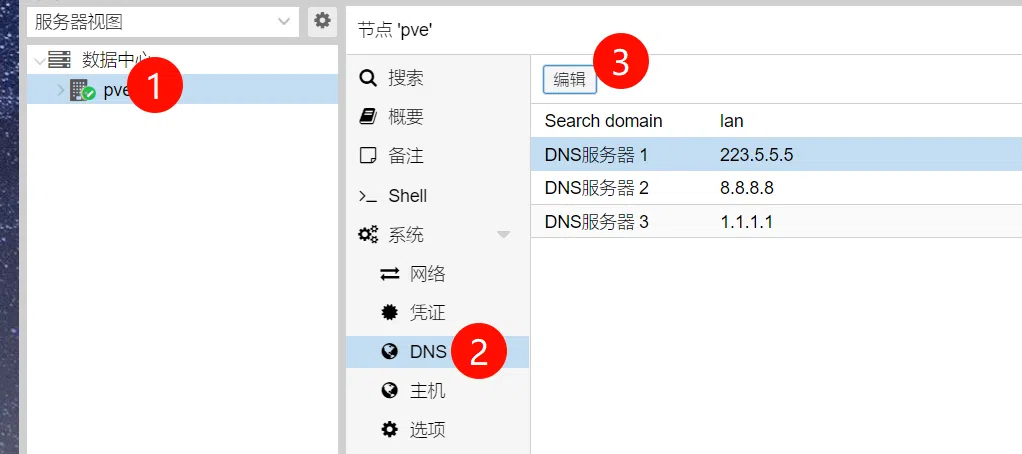This screenshot has height=454, width=1022.
Task: Click the 系统 gears icon
Action: (368, 235)
